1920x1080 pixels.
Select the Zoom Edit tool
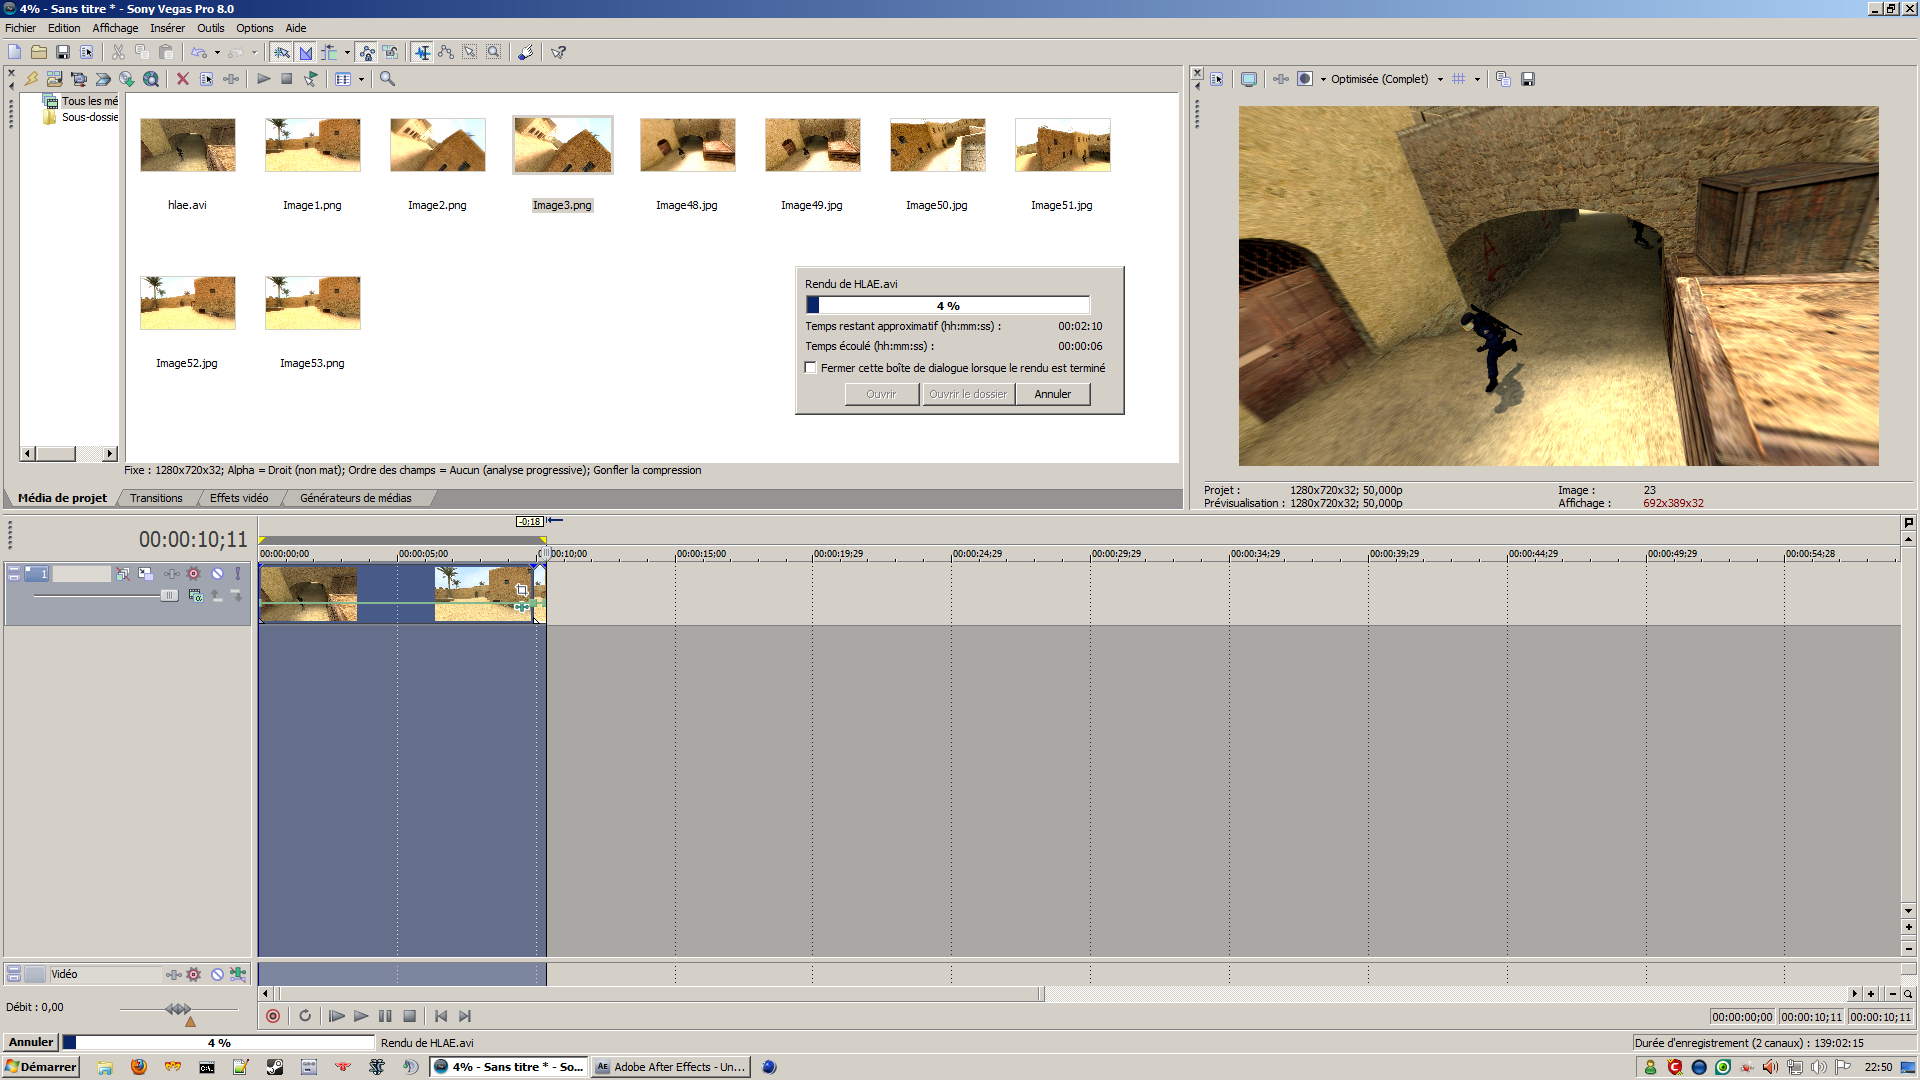(494, 52)
